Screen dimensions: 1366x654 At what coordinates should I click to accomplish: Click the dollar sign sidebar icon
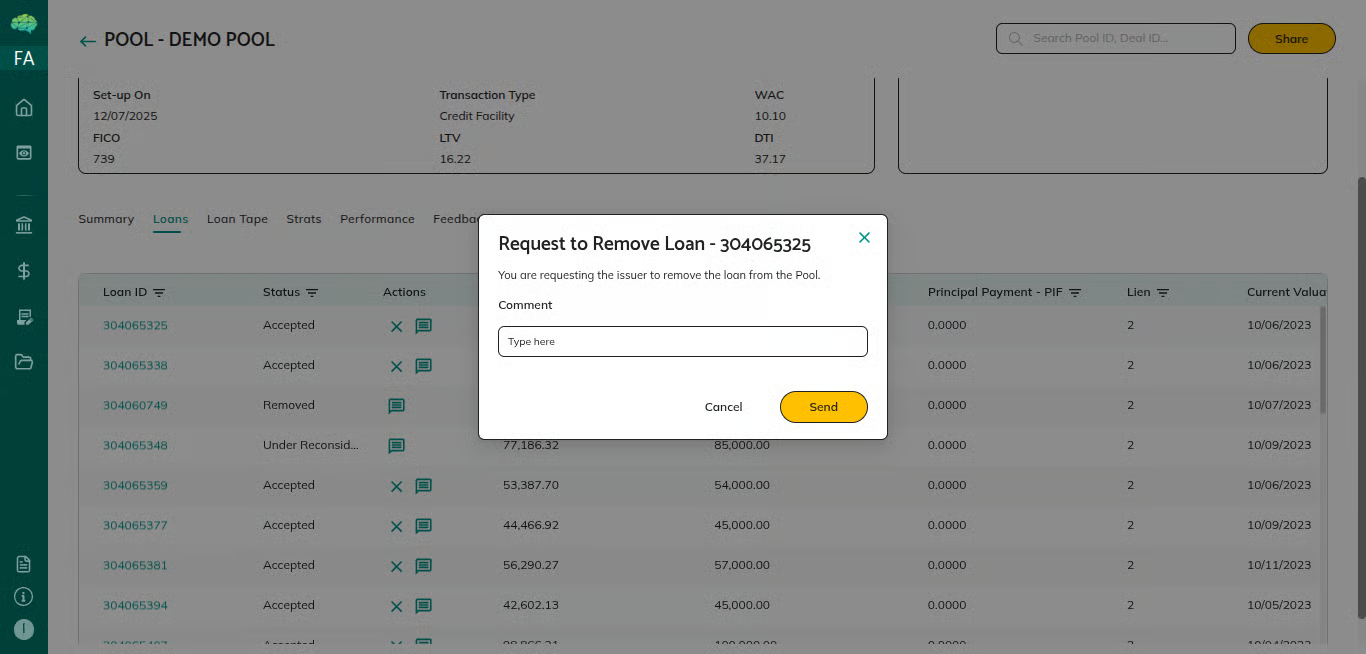click(24, 271)
